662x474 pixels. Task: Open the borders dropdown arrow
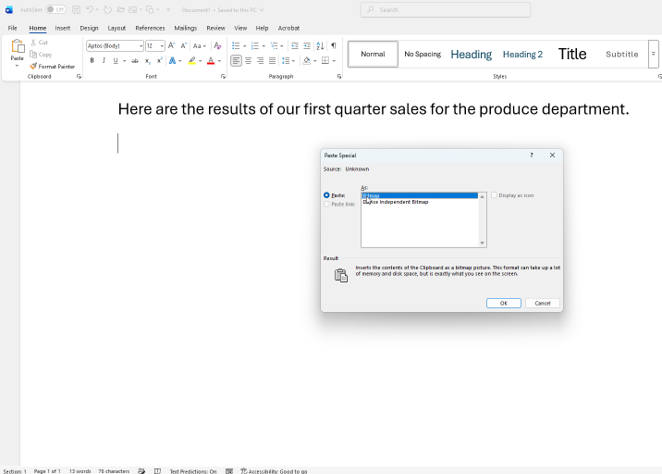(334, 61)
